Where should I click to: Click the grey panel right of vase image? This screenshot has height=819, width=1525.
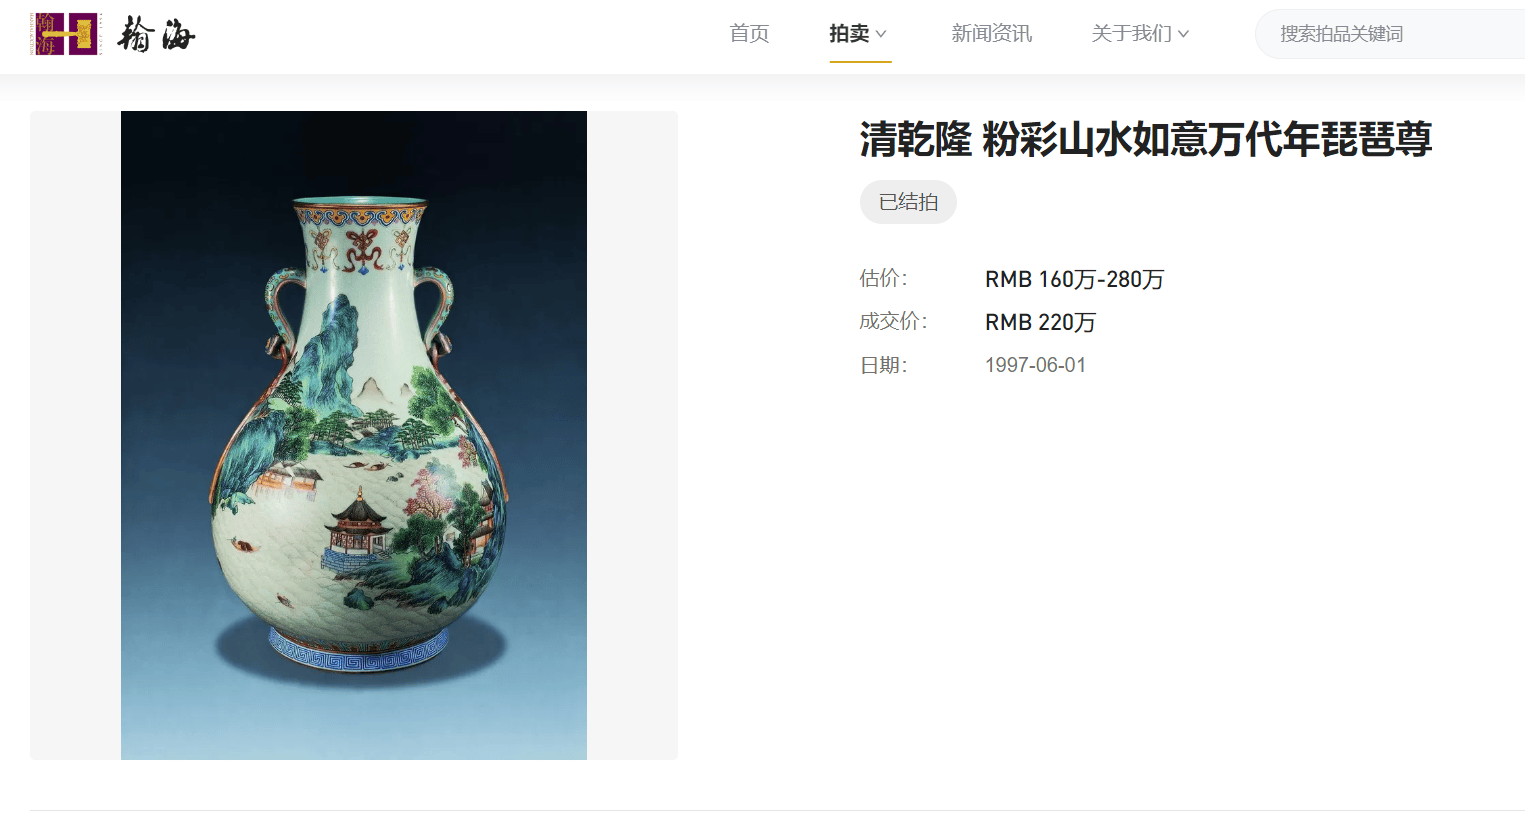click(632, 435)
